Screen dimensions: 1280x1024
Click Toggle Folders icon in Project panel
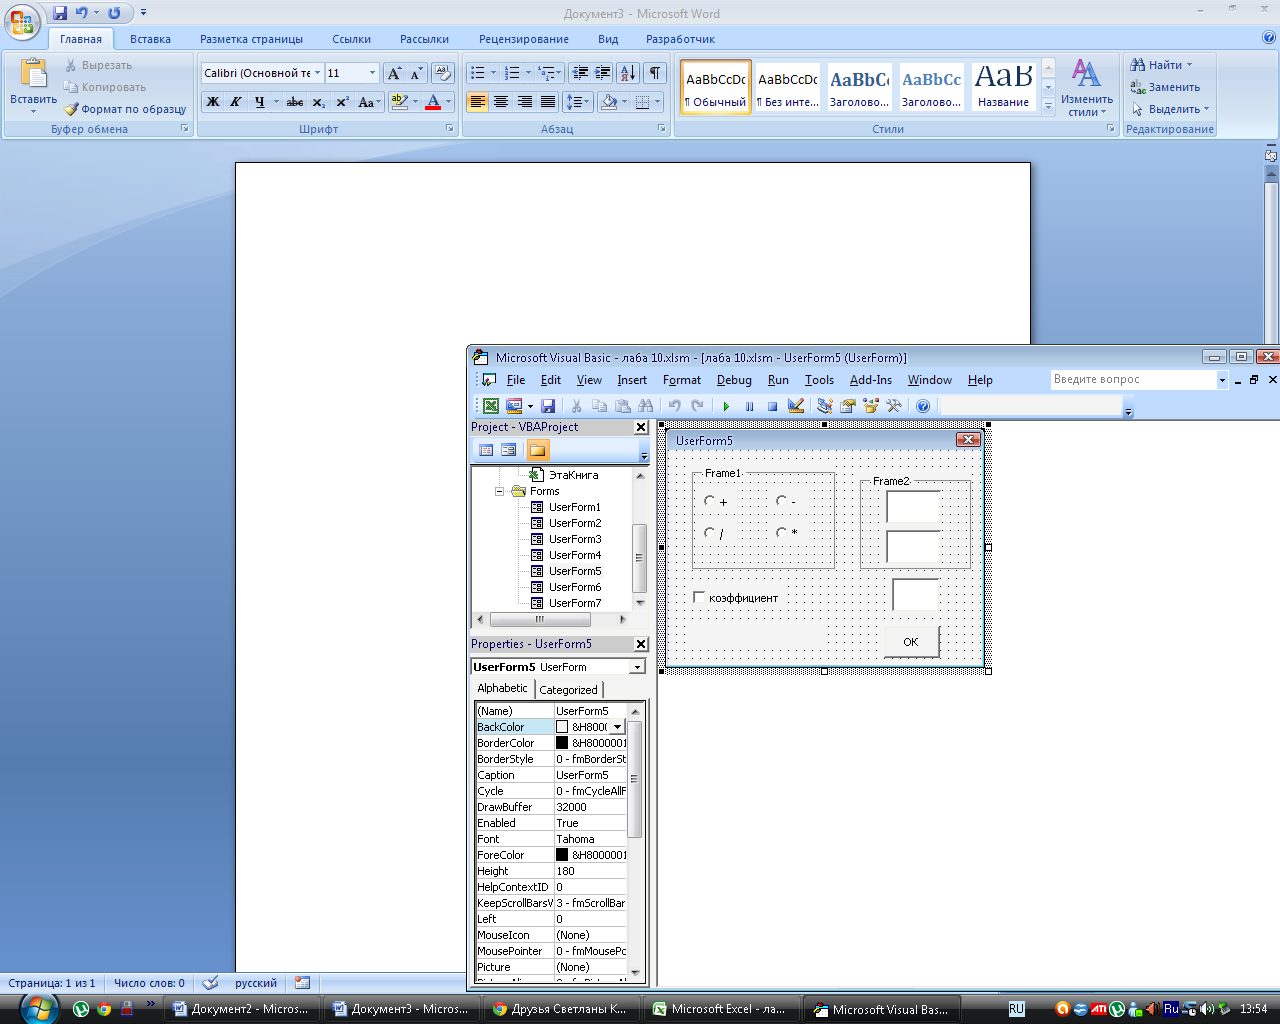click(538, 450)
